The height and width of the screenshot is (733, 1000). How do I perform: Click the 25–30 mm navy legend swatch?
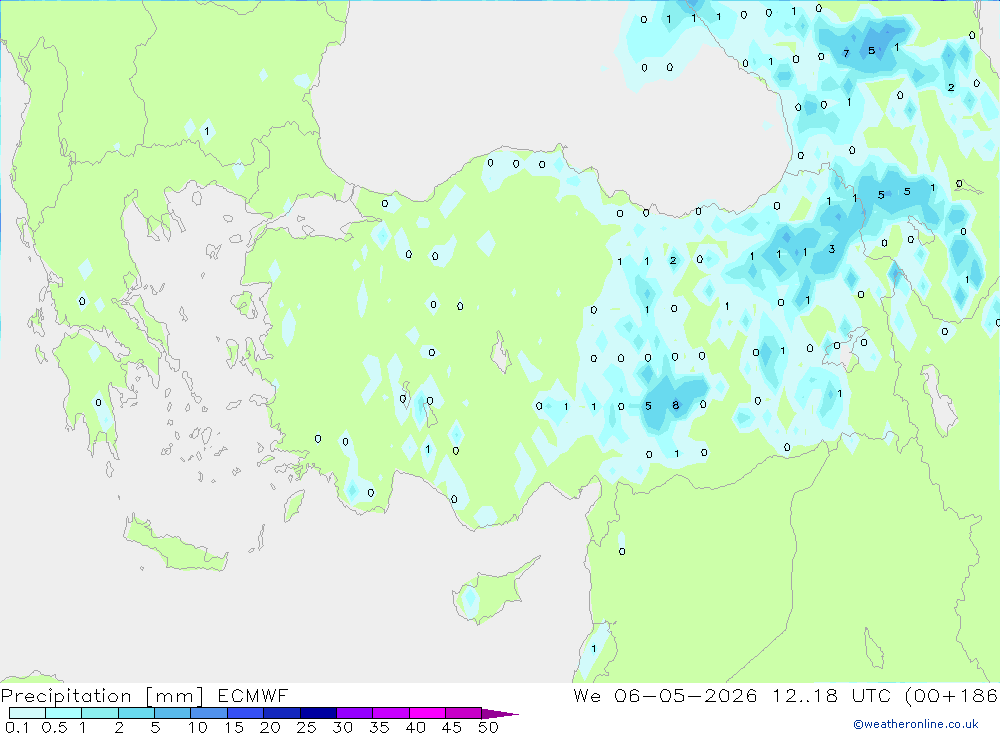[318, 713]
